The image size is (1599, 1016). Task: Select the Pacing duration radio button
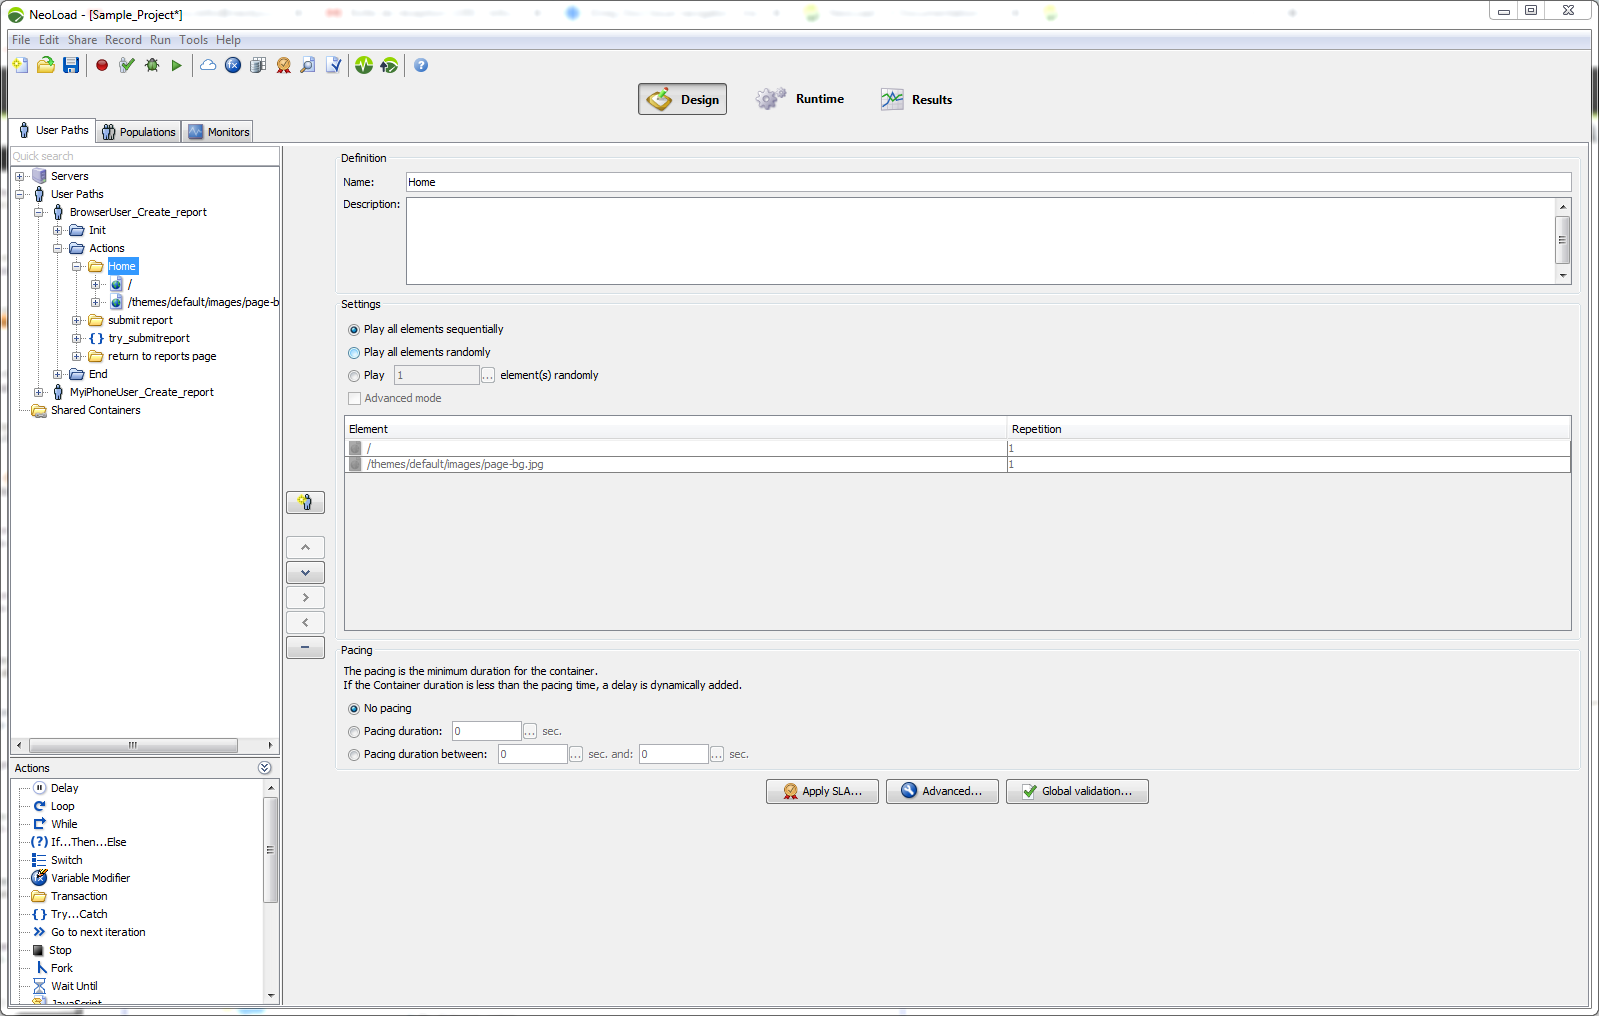[354, 732]
